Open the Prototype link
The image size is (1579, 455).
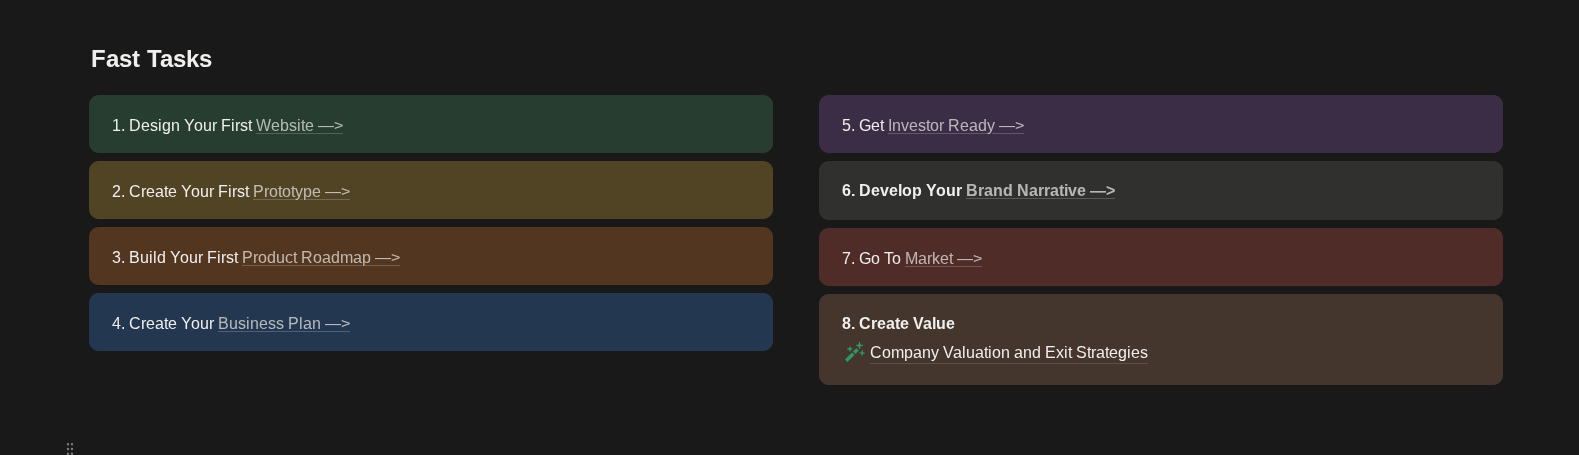coord(300,192)
